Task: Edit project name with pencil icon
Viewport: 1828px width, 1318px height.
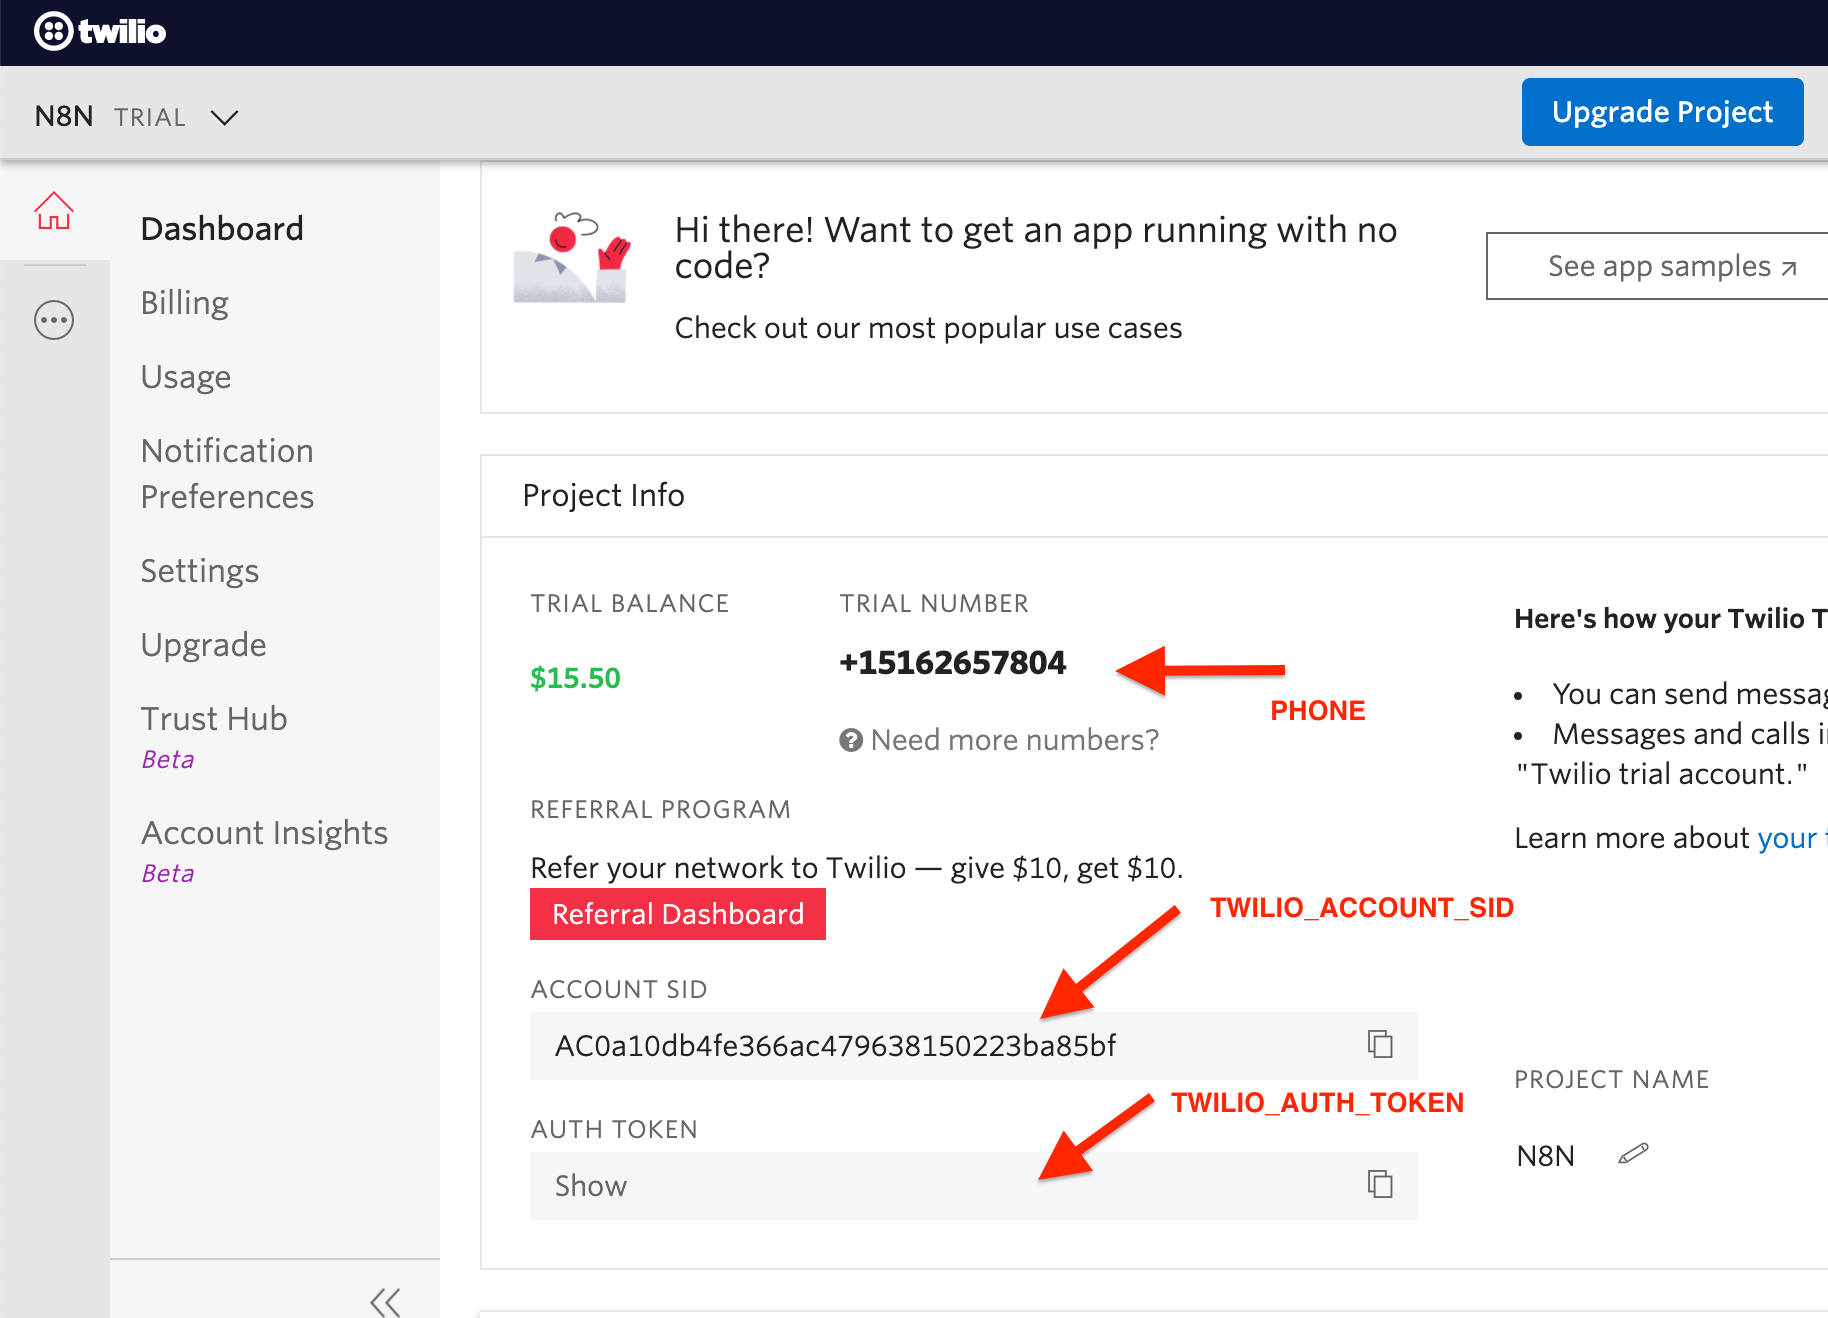Action: coord(1633,1154)
